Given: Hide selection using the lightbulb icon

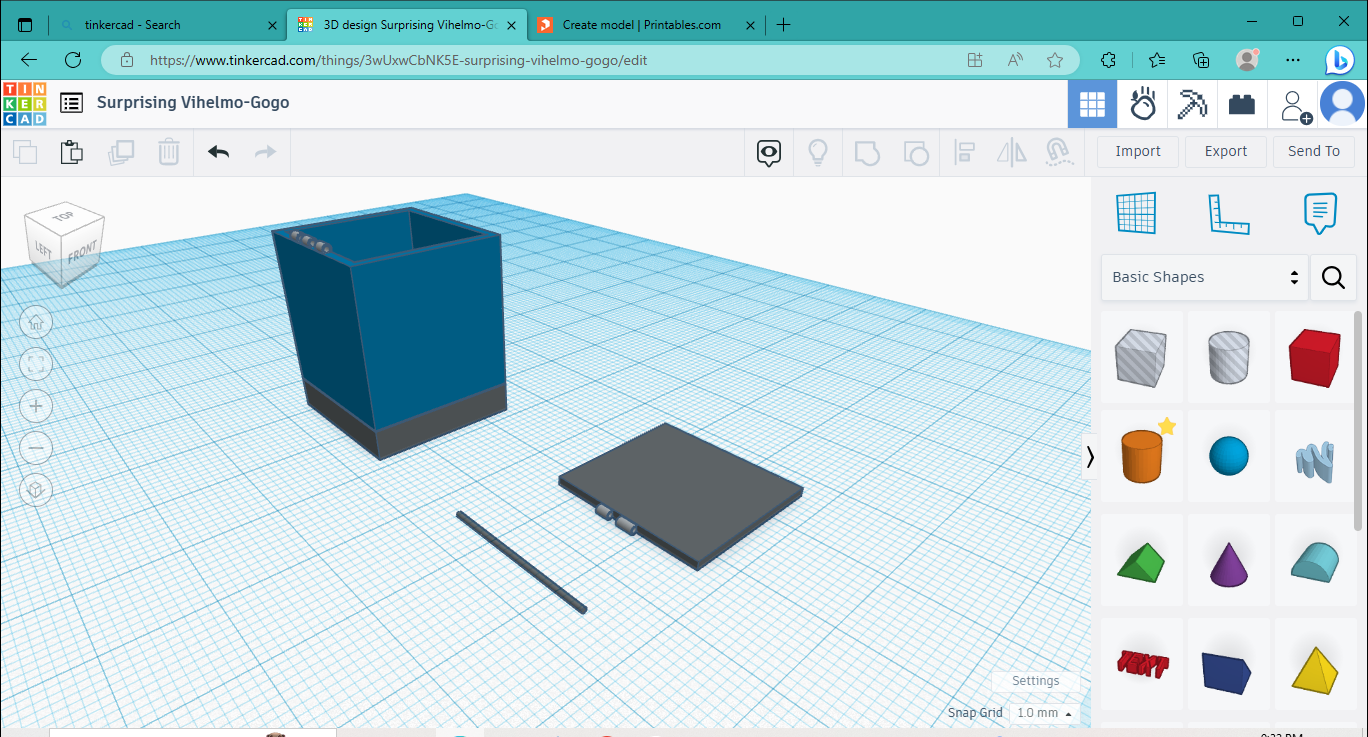Looking at the screenshot, I should click(818, 152).
